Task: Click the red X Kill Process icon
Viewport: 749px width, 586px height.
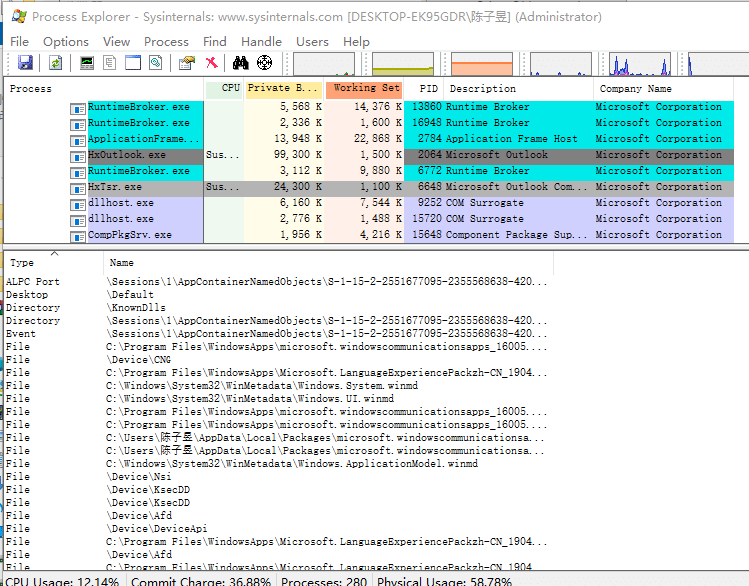Action: pyautogui.click(x=211, y=63)
